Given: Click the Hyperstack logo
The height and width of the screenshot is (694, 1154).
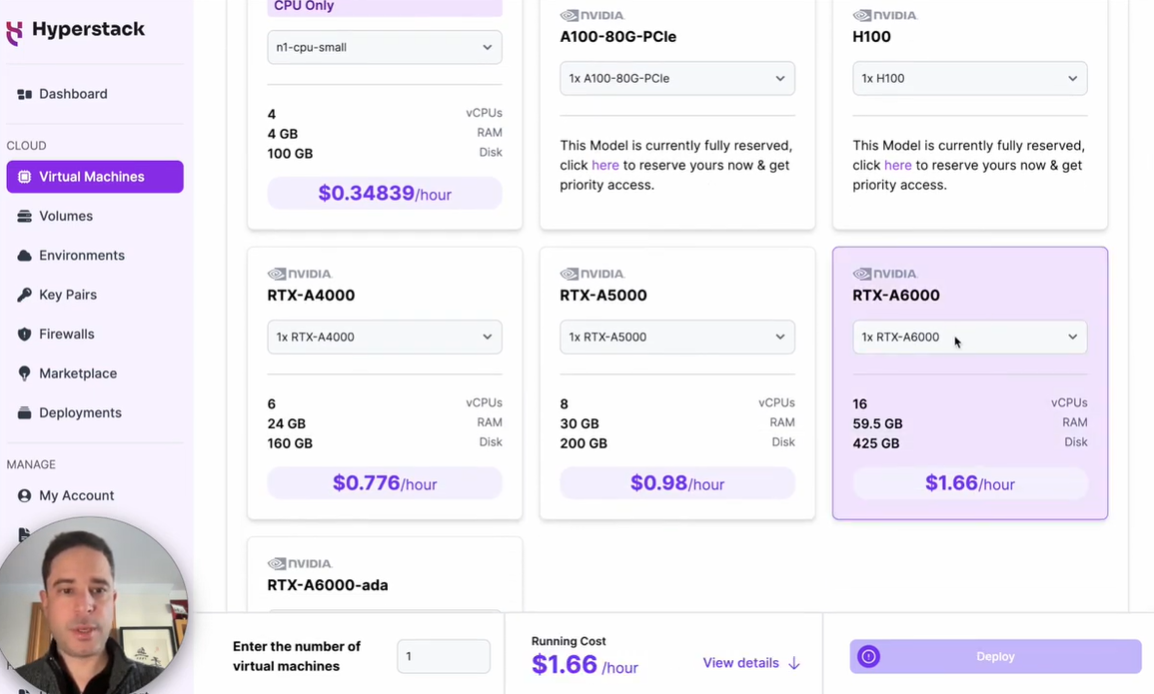Looking at the screenshot, I should point(76,30).
